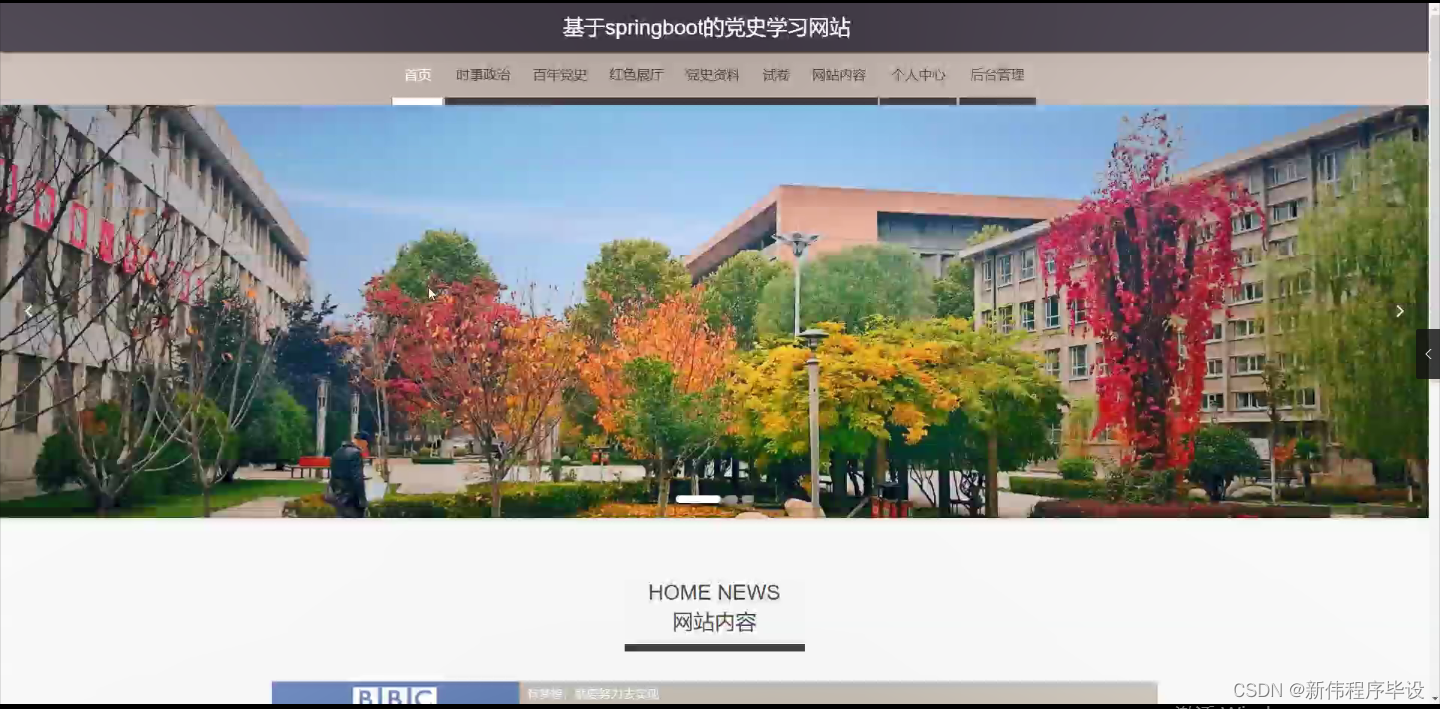The width and height of the screenshot is (1440, 709).
Task: Click the BBC logo on the news item
Action: (x=395, y=694)
